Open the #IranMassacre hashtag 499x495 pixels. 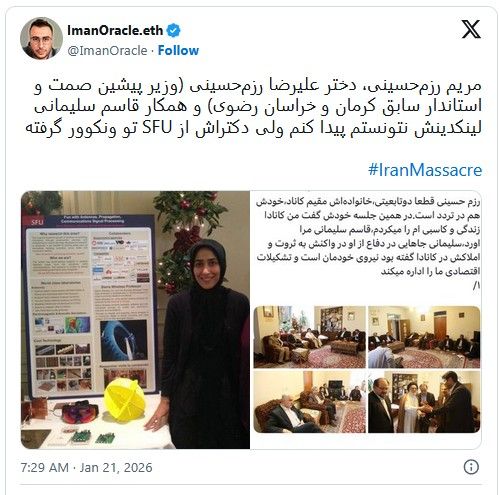(425, 170)
